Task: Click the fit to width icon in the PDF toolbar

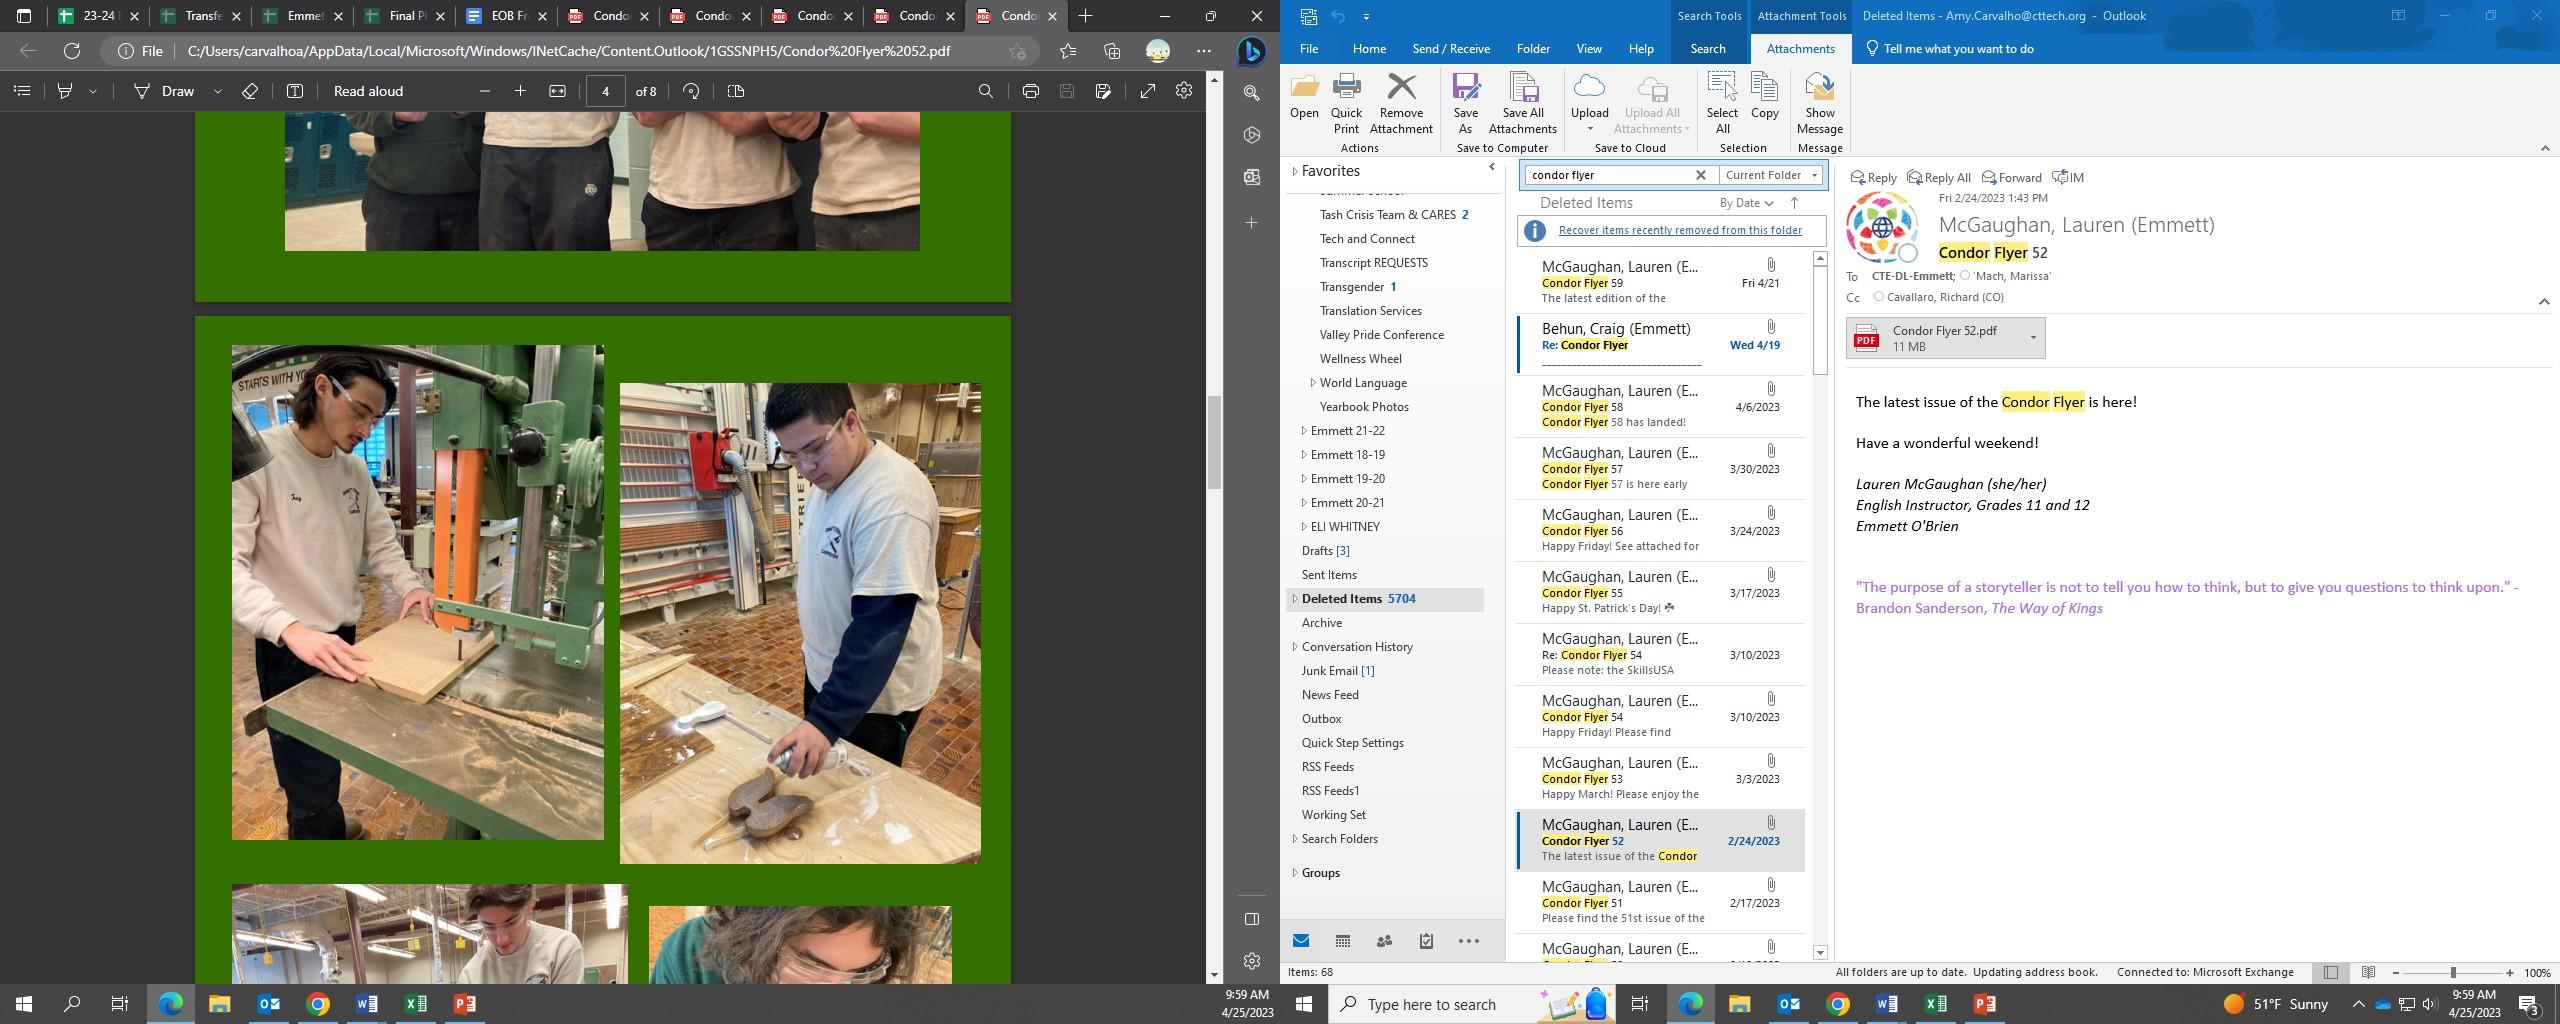Action: click(x=557, y=91)
